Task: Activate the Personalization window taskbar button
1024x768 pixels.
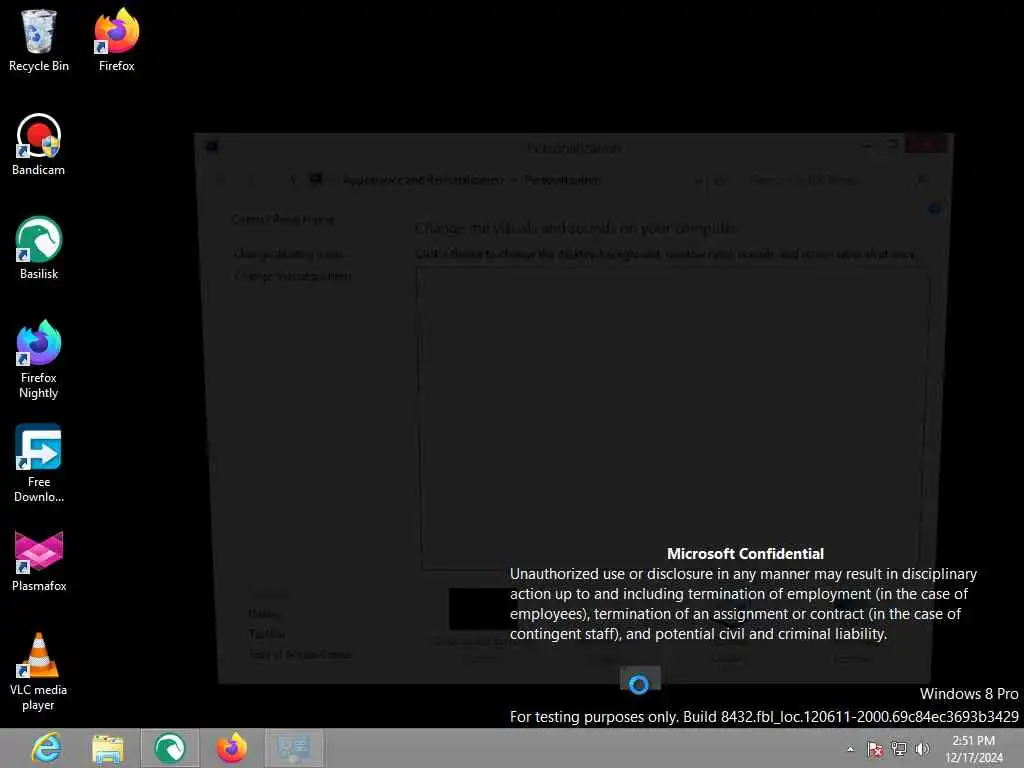Action: (293, 748)
